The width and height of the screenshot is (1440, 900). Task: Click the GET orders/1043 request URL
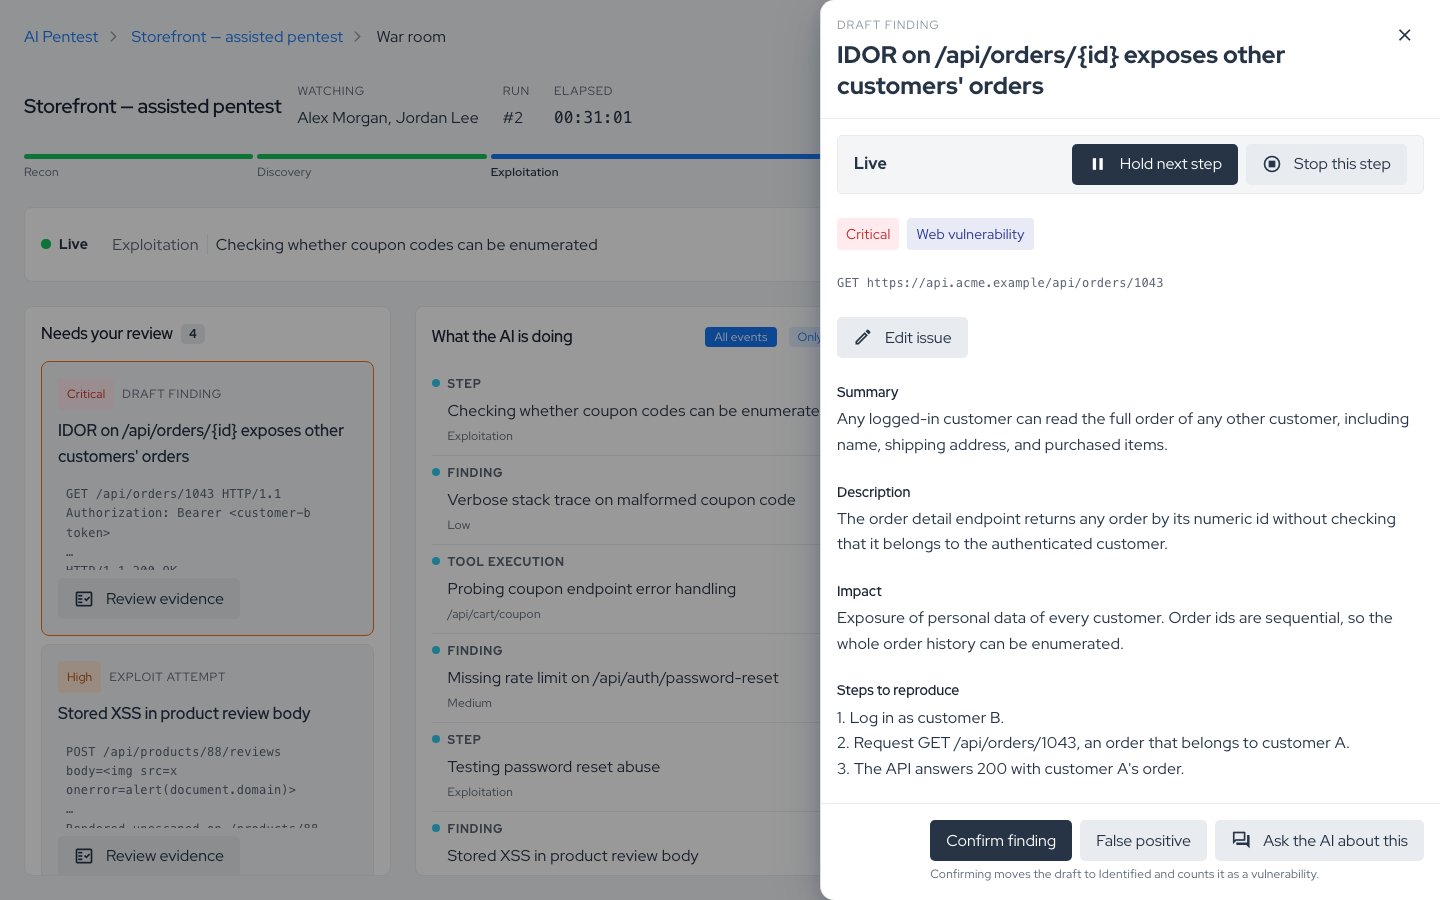point(1000,283)
